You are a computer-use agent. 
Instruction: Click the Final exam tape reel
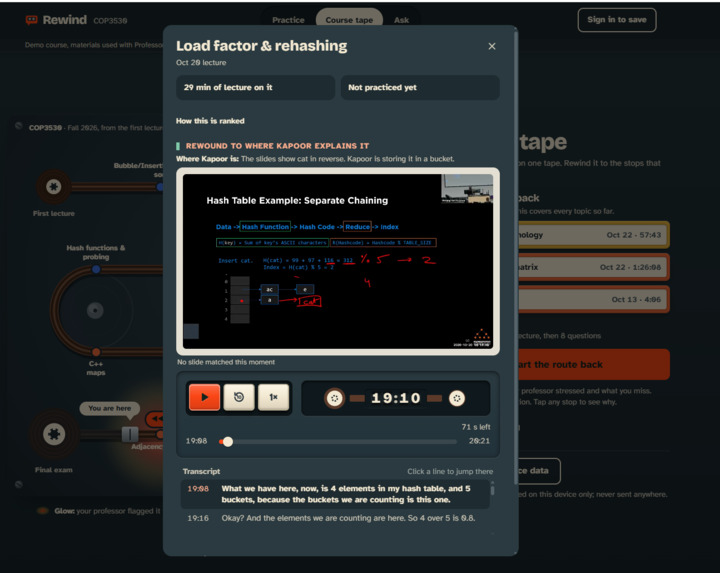click(54, 434)
